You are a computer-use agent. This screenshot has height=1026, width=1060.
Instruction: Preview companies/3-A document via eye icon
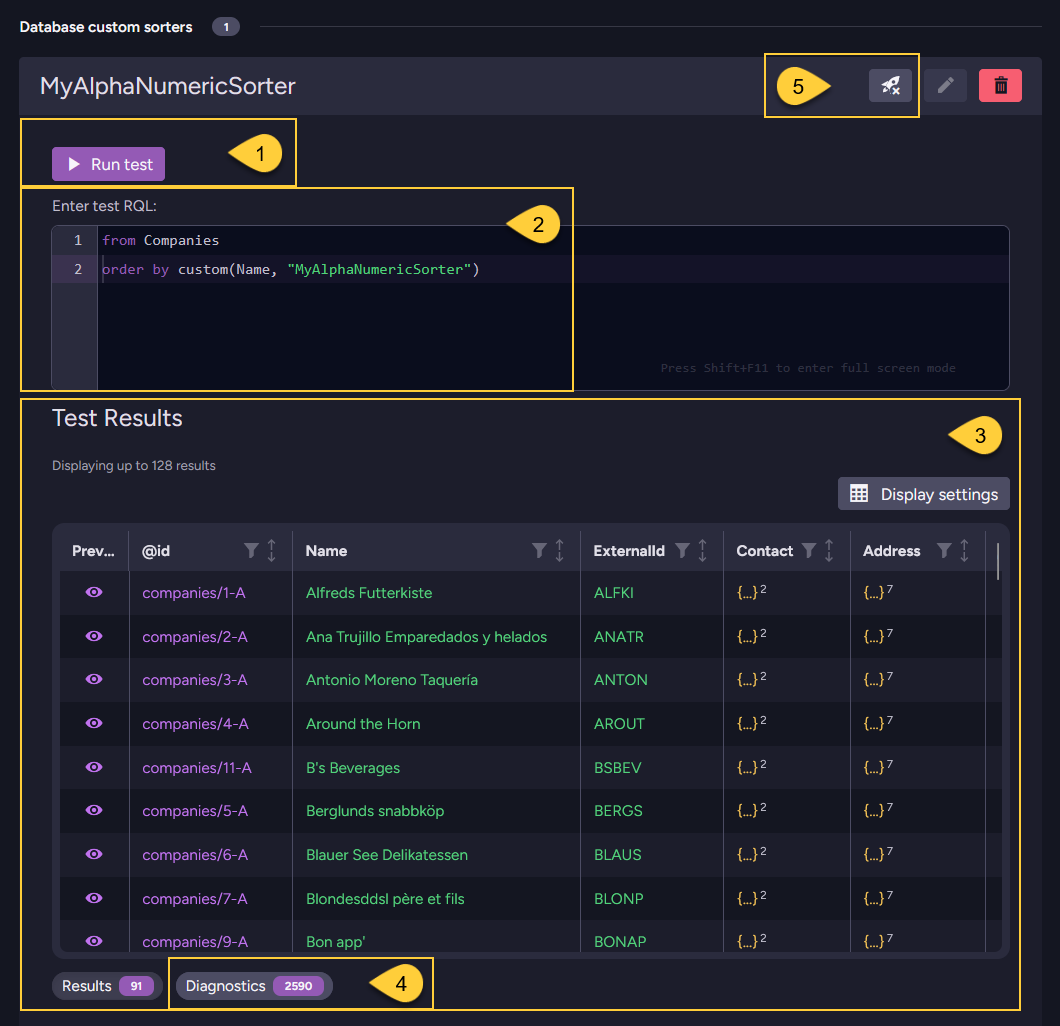94,679
